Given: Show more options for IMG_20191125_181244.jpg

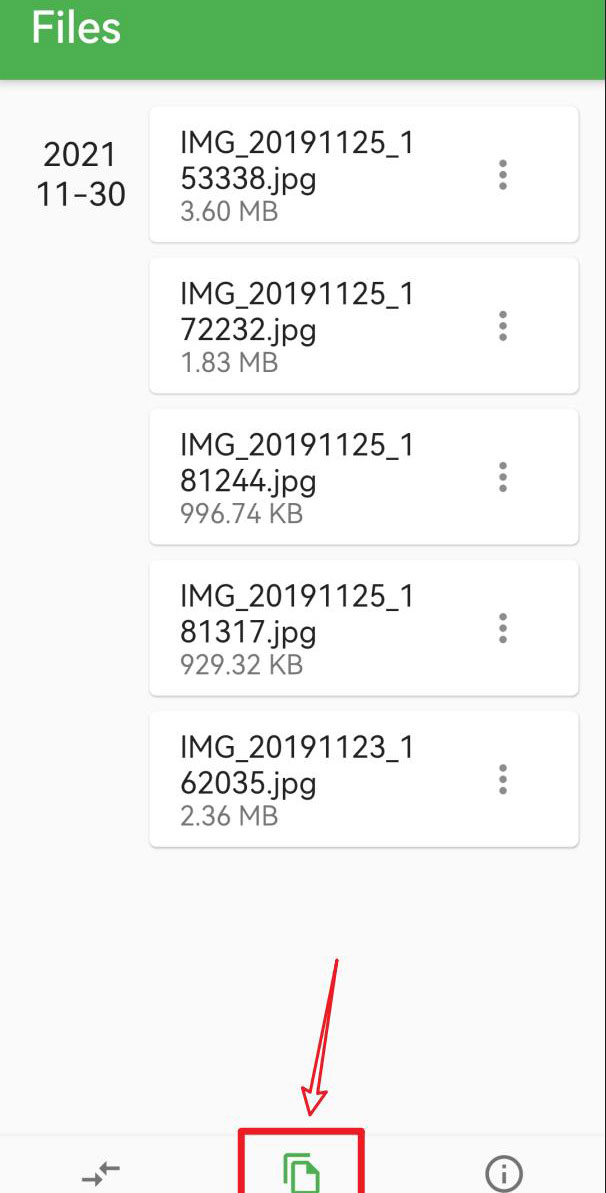Looking at the screenshot, I should click(503, 477).
